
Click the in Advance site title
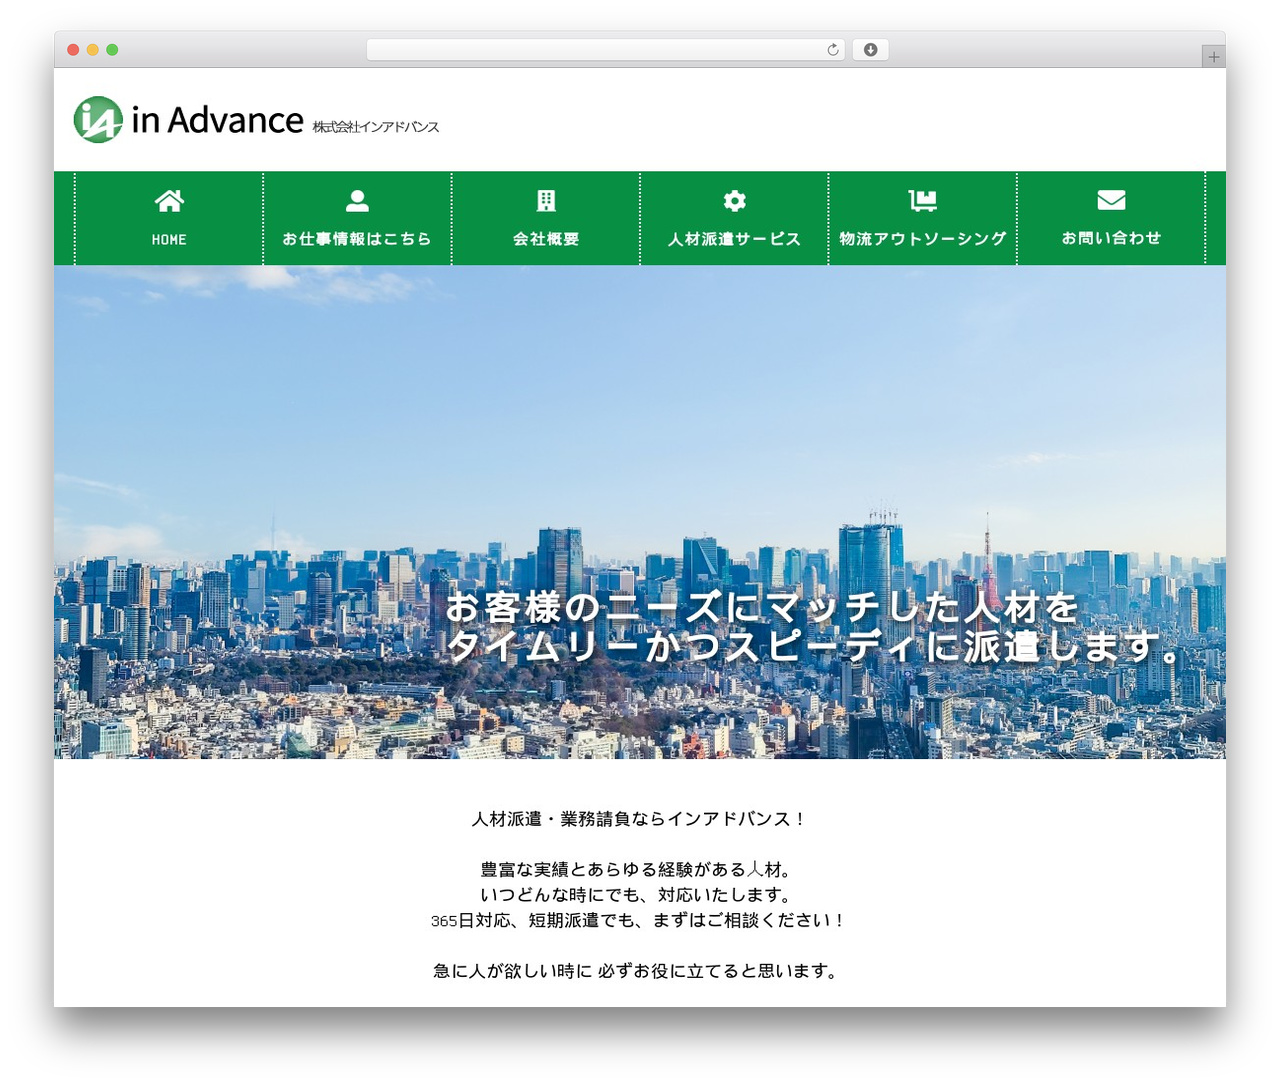point(217,120)
